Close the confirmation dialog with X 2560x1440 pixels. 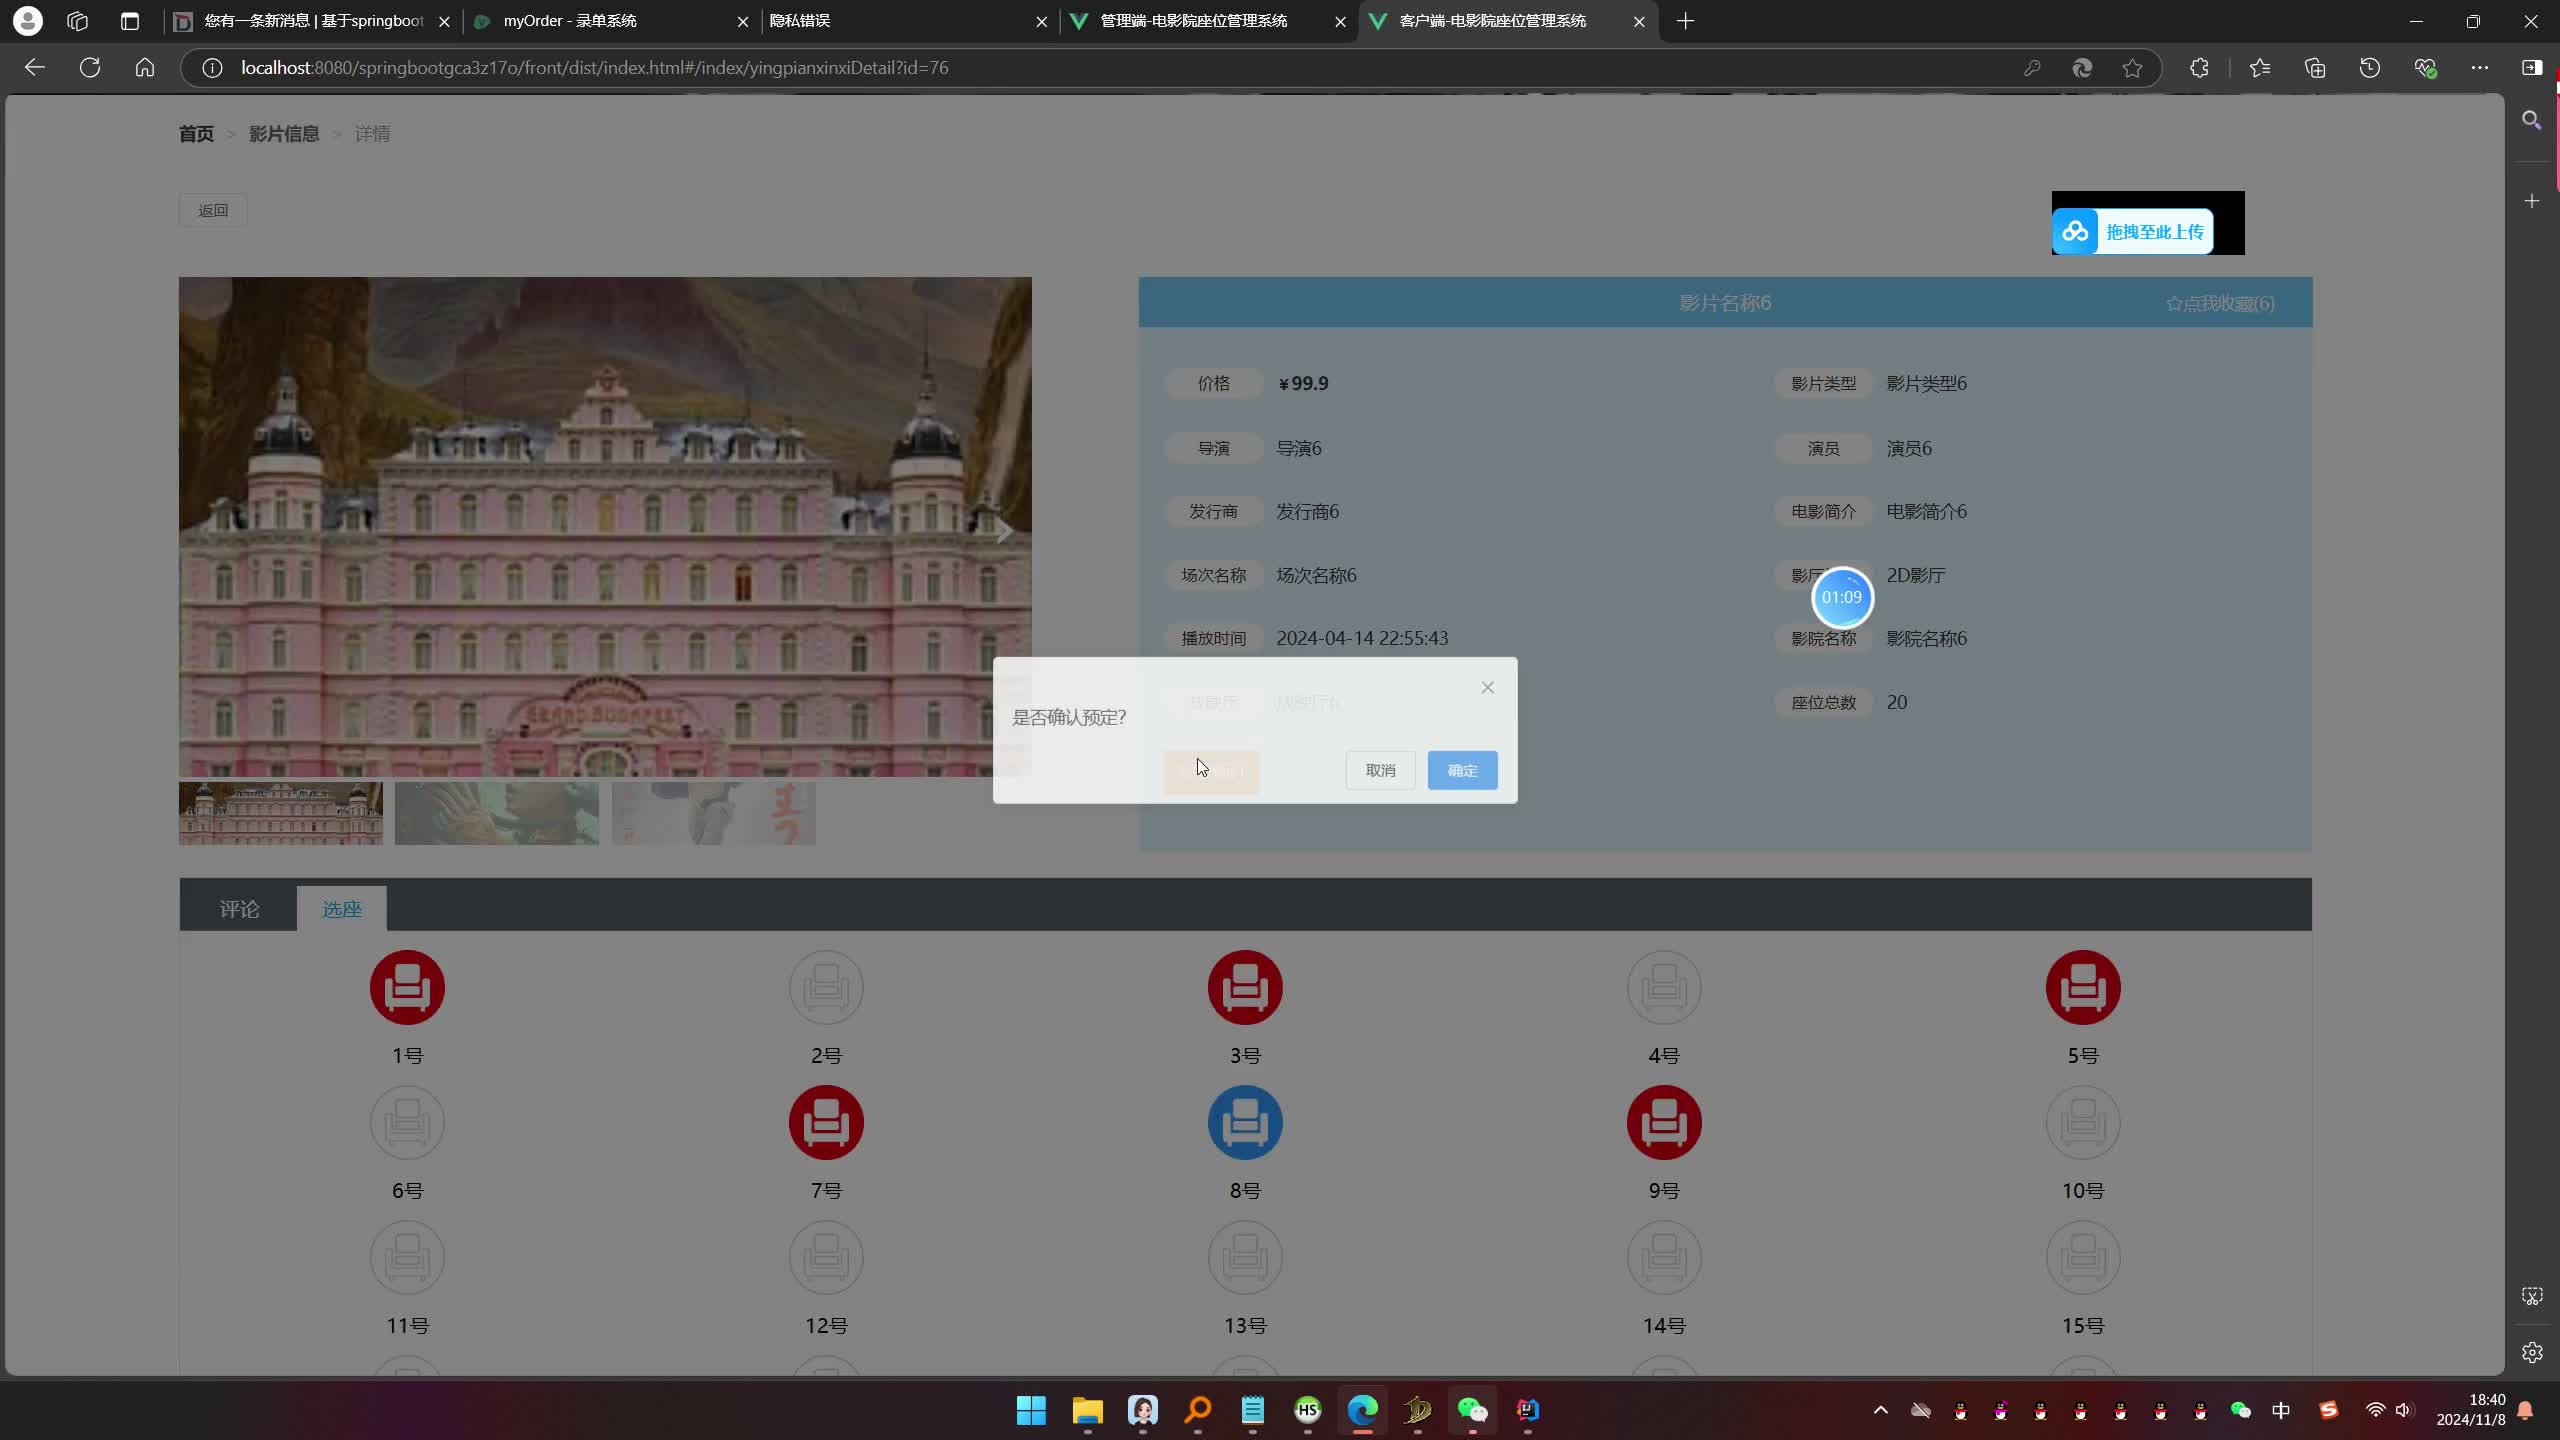[1488, 687]
